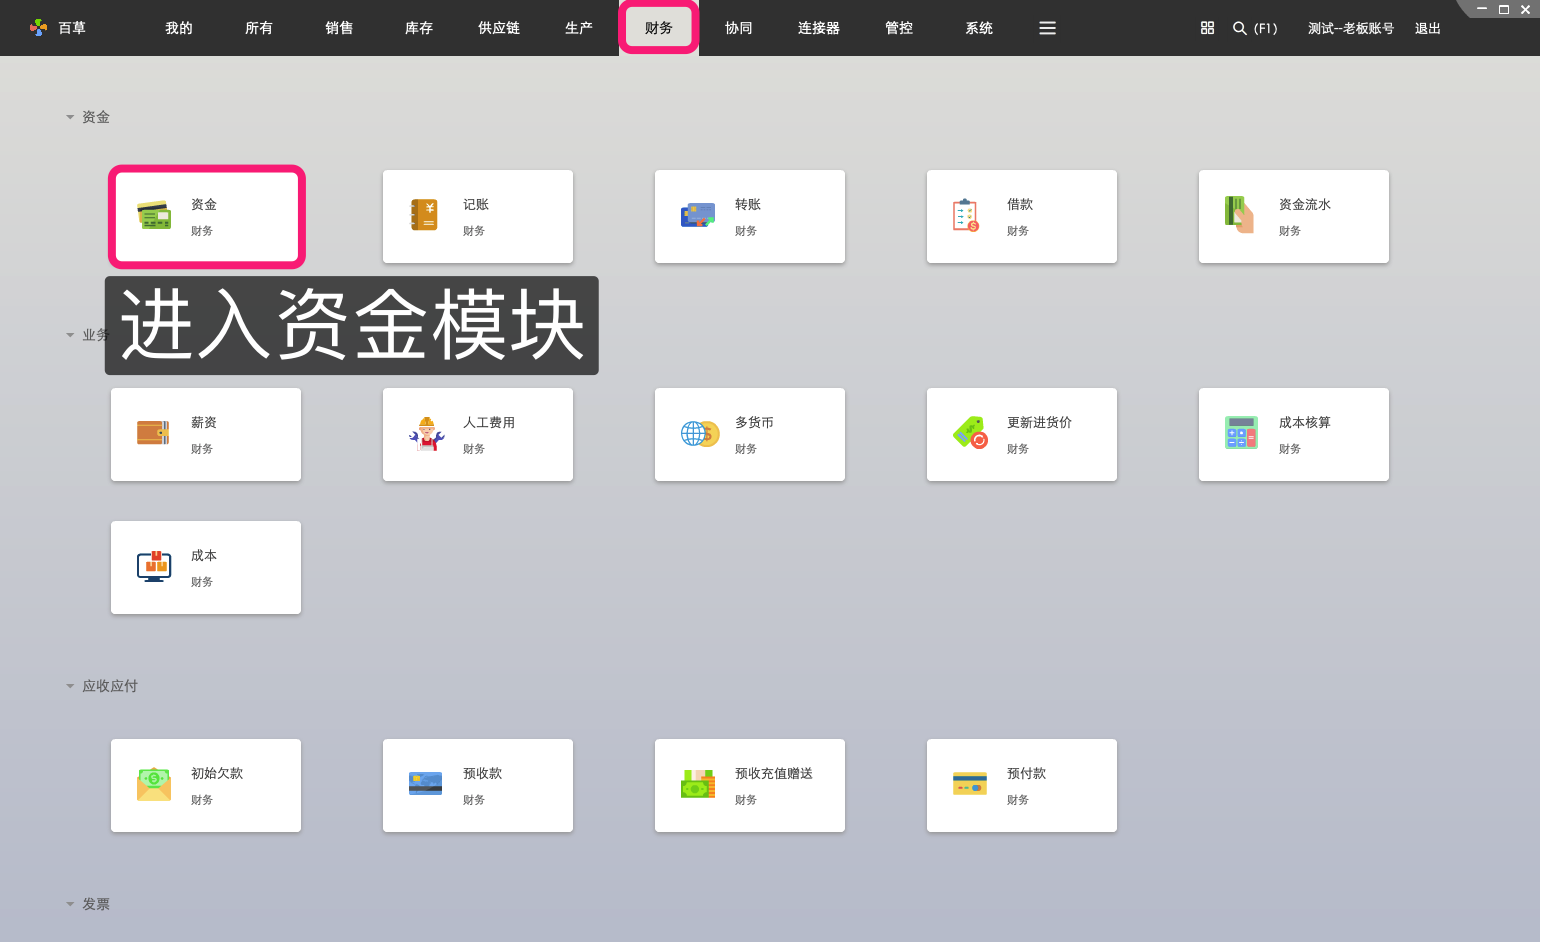The width and height of the screenshot is (1541, 942).
Task: Click the 薪资 wallet icon
Action: point(154,433)
